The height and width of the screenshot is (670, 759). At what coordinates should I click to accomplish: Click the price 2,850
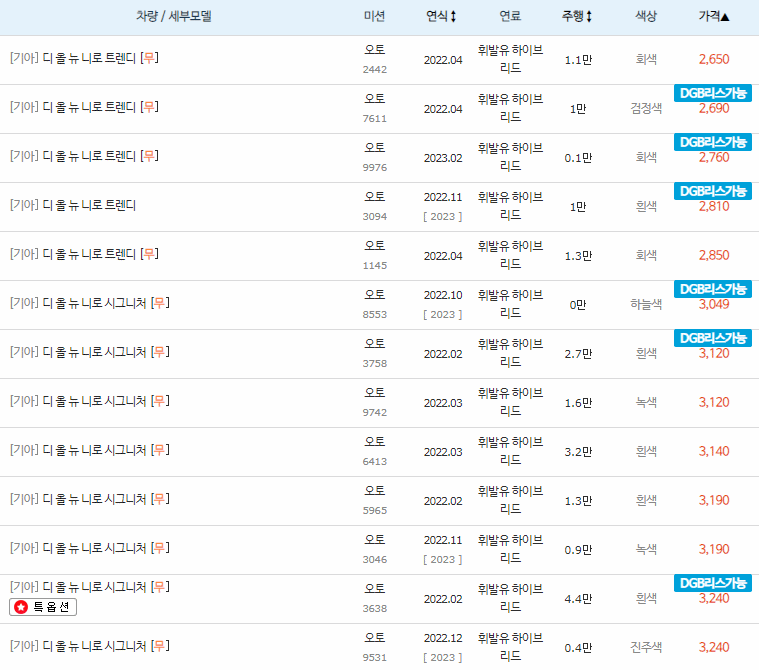pos(713,256)
